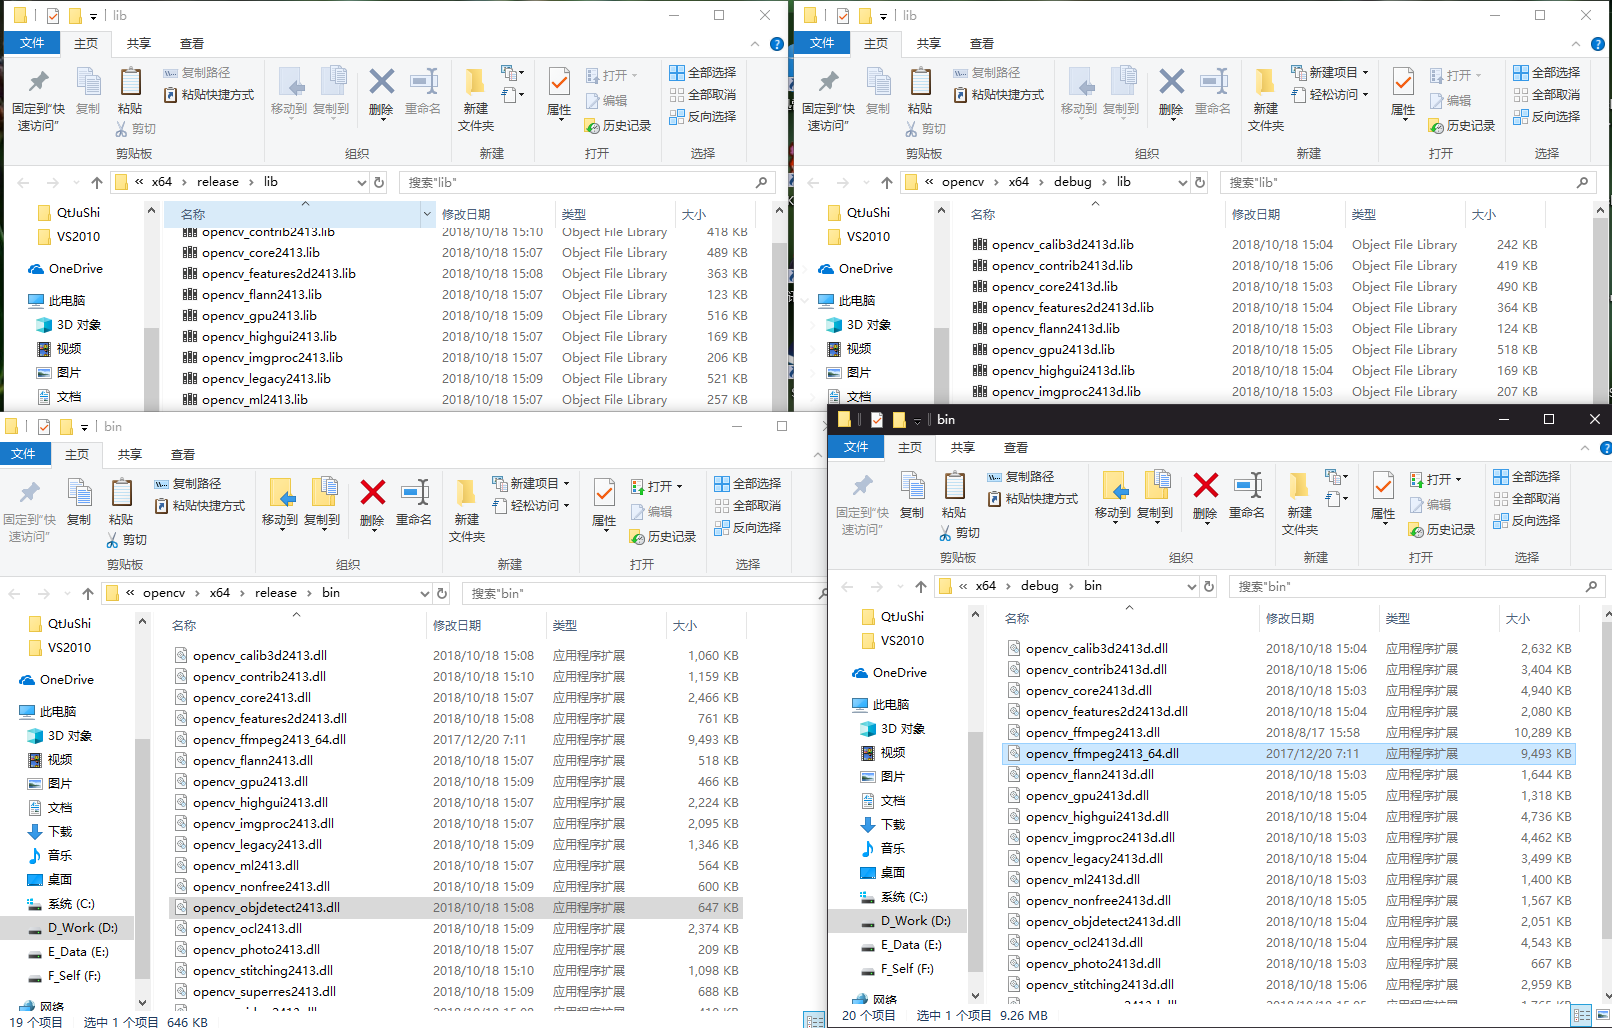The height and width of the screenshot is (1028, 1612).
Task: Expand address history dropdown in debug bin window
Action: tap(1191, 587)
